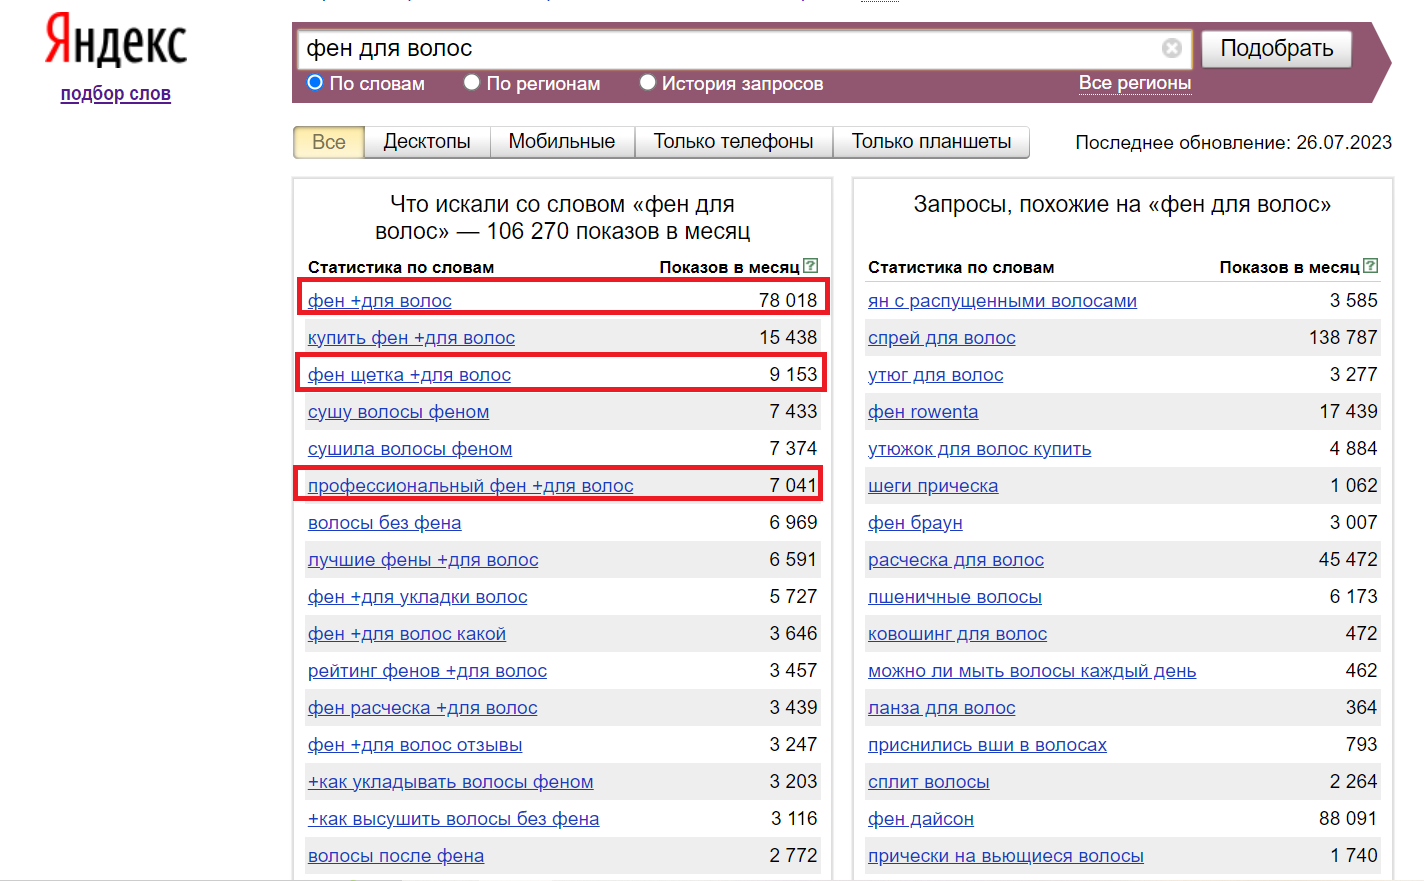This screenshot has width=1424, height=881.
Task: Open the 'приснились вши в волосах' link
Action: point(987,745)
